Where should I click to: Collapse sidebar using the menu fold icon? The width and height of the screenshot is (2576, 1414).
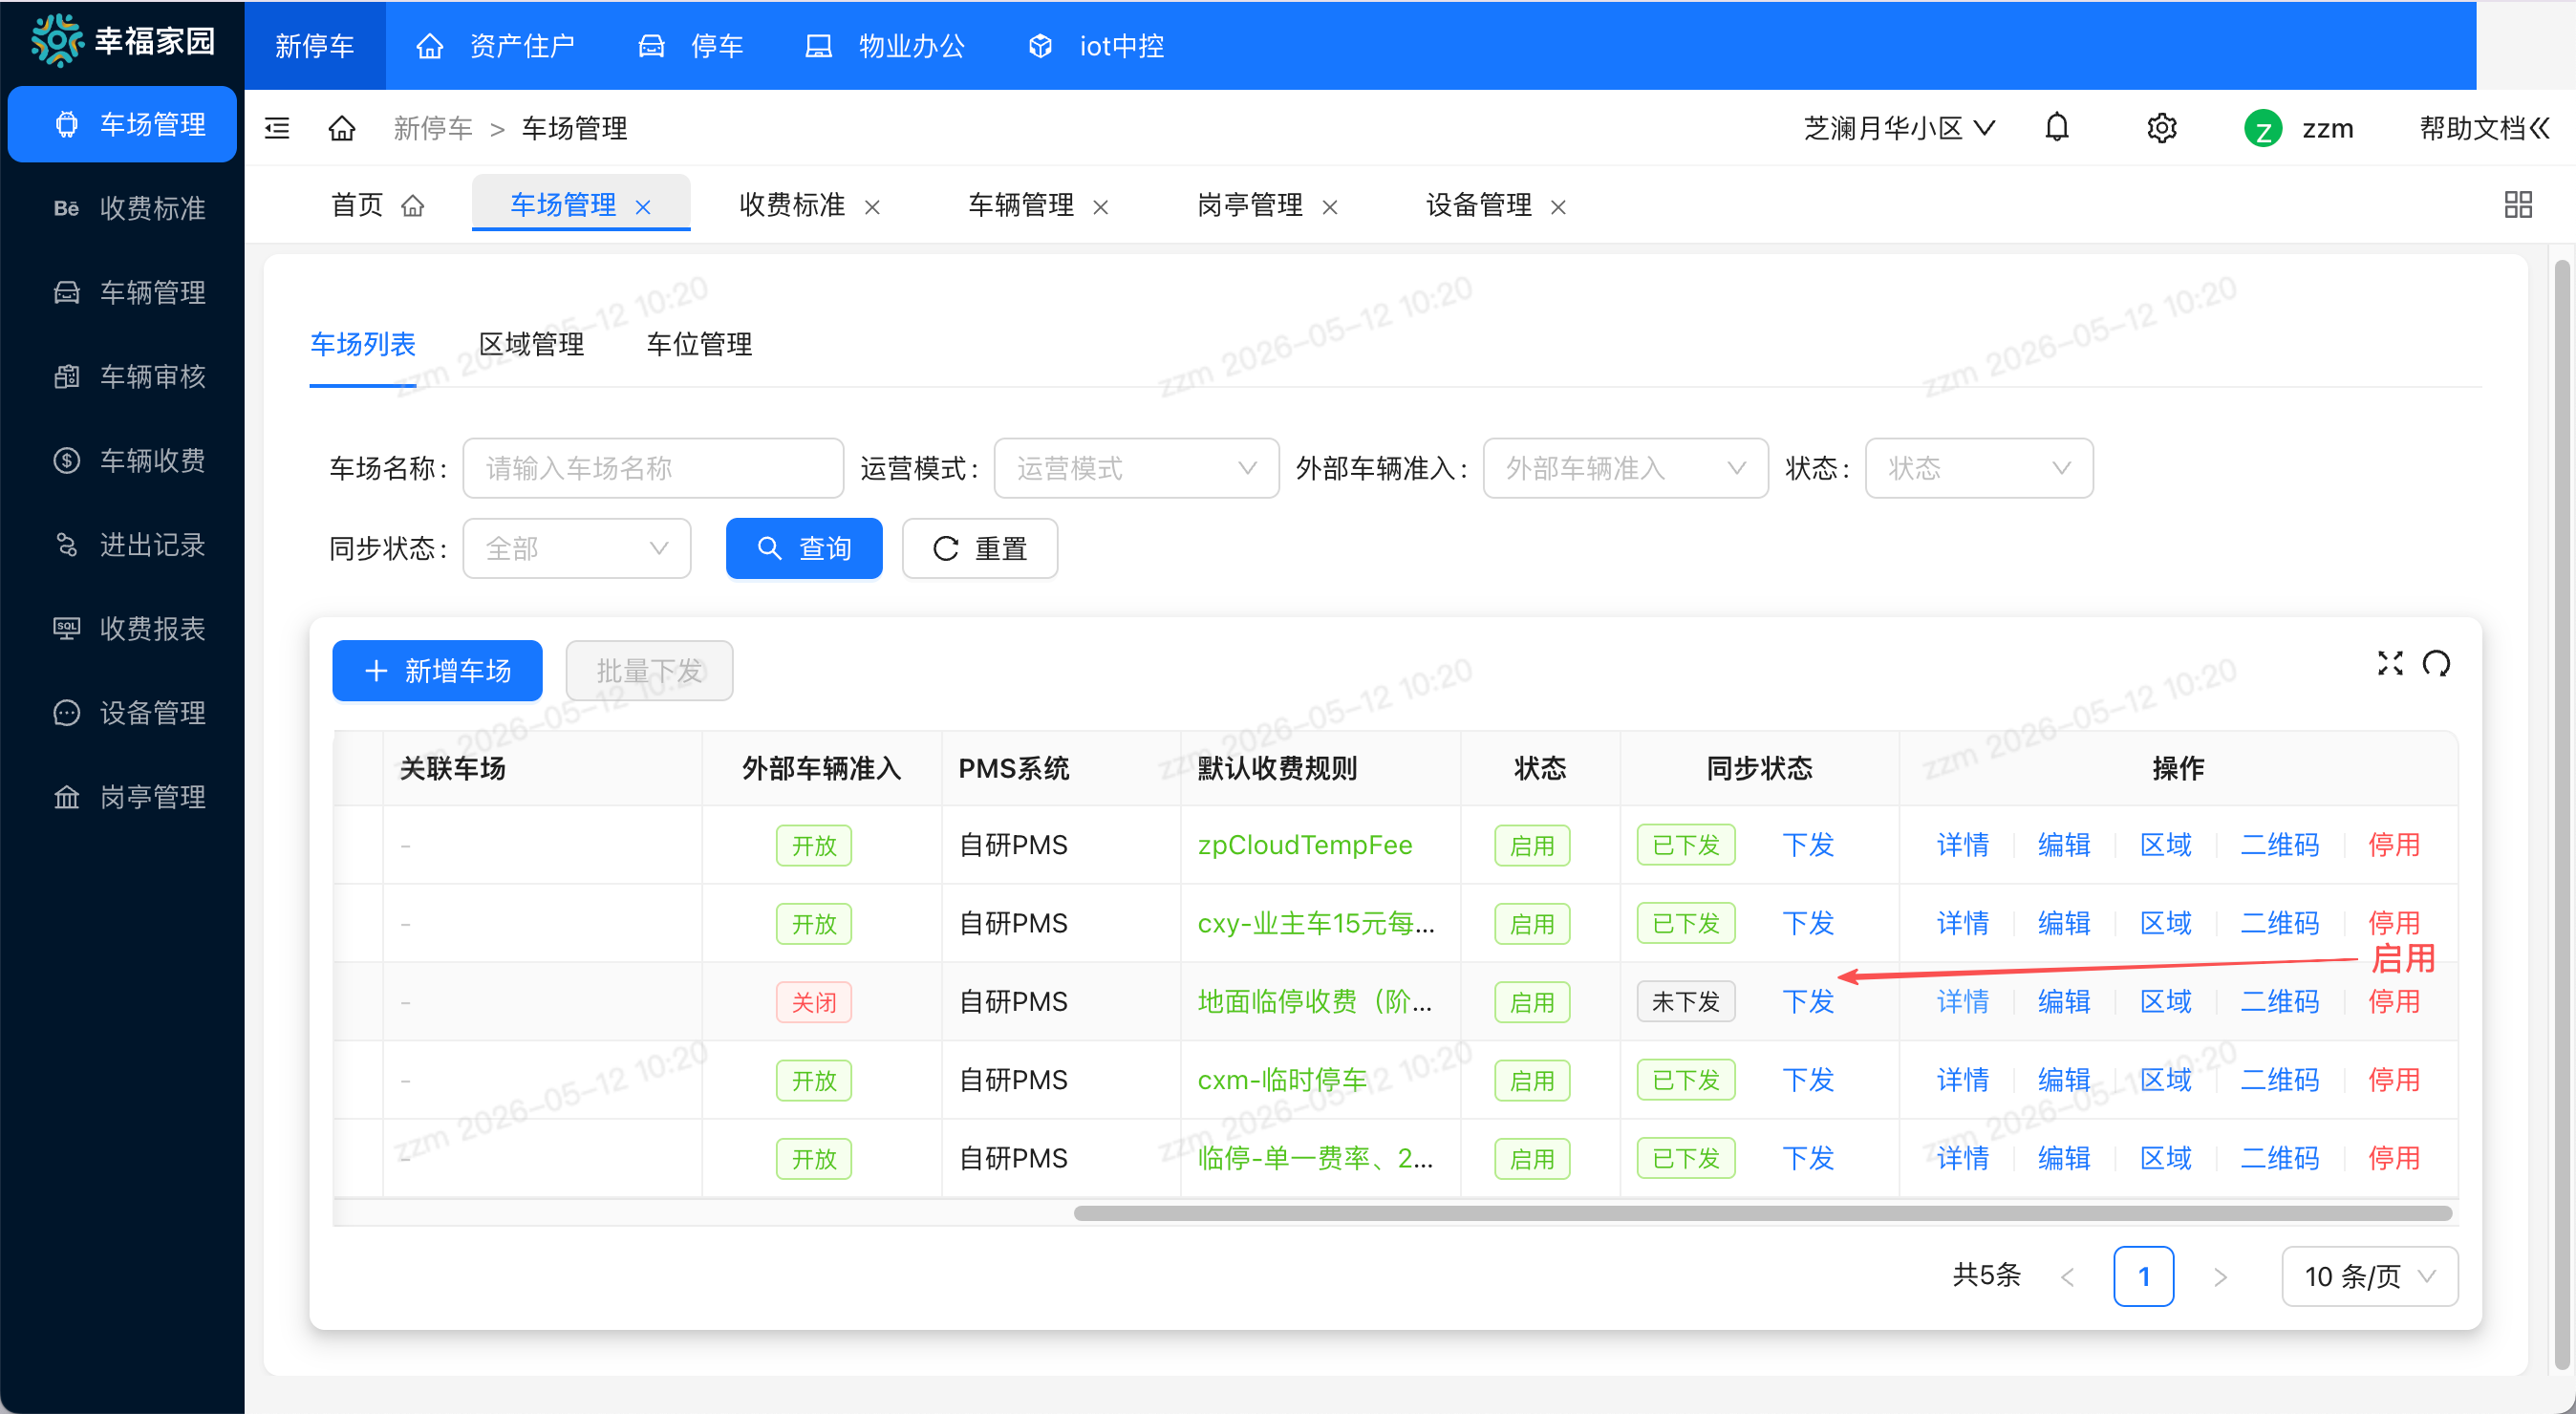coord(277,128)
